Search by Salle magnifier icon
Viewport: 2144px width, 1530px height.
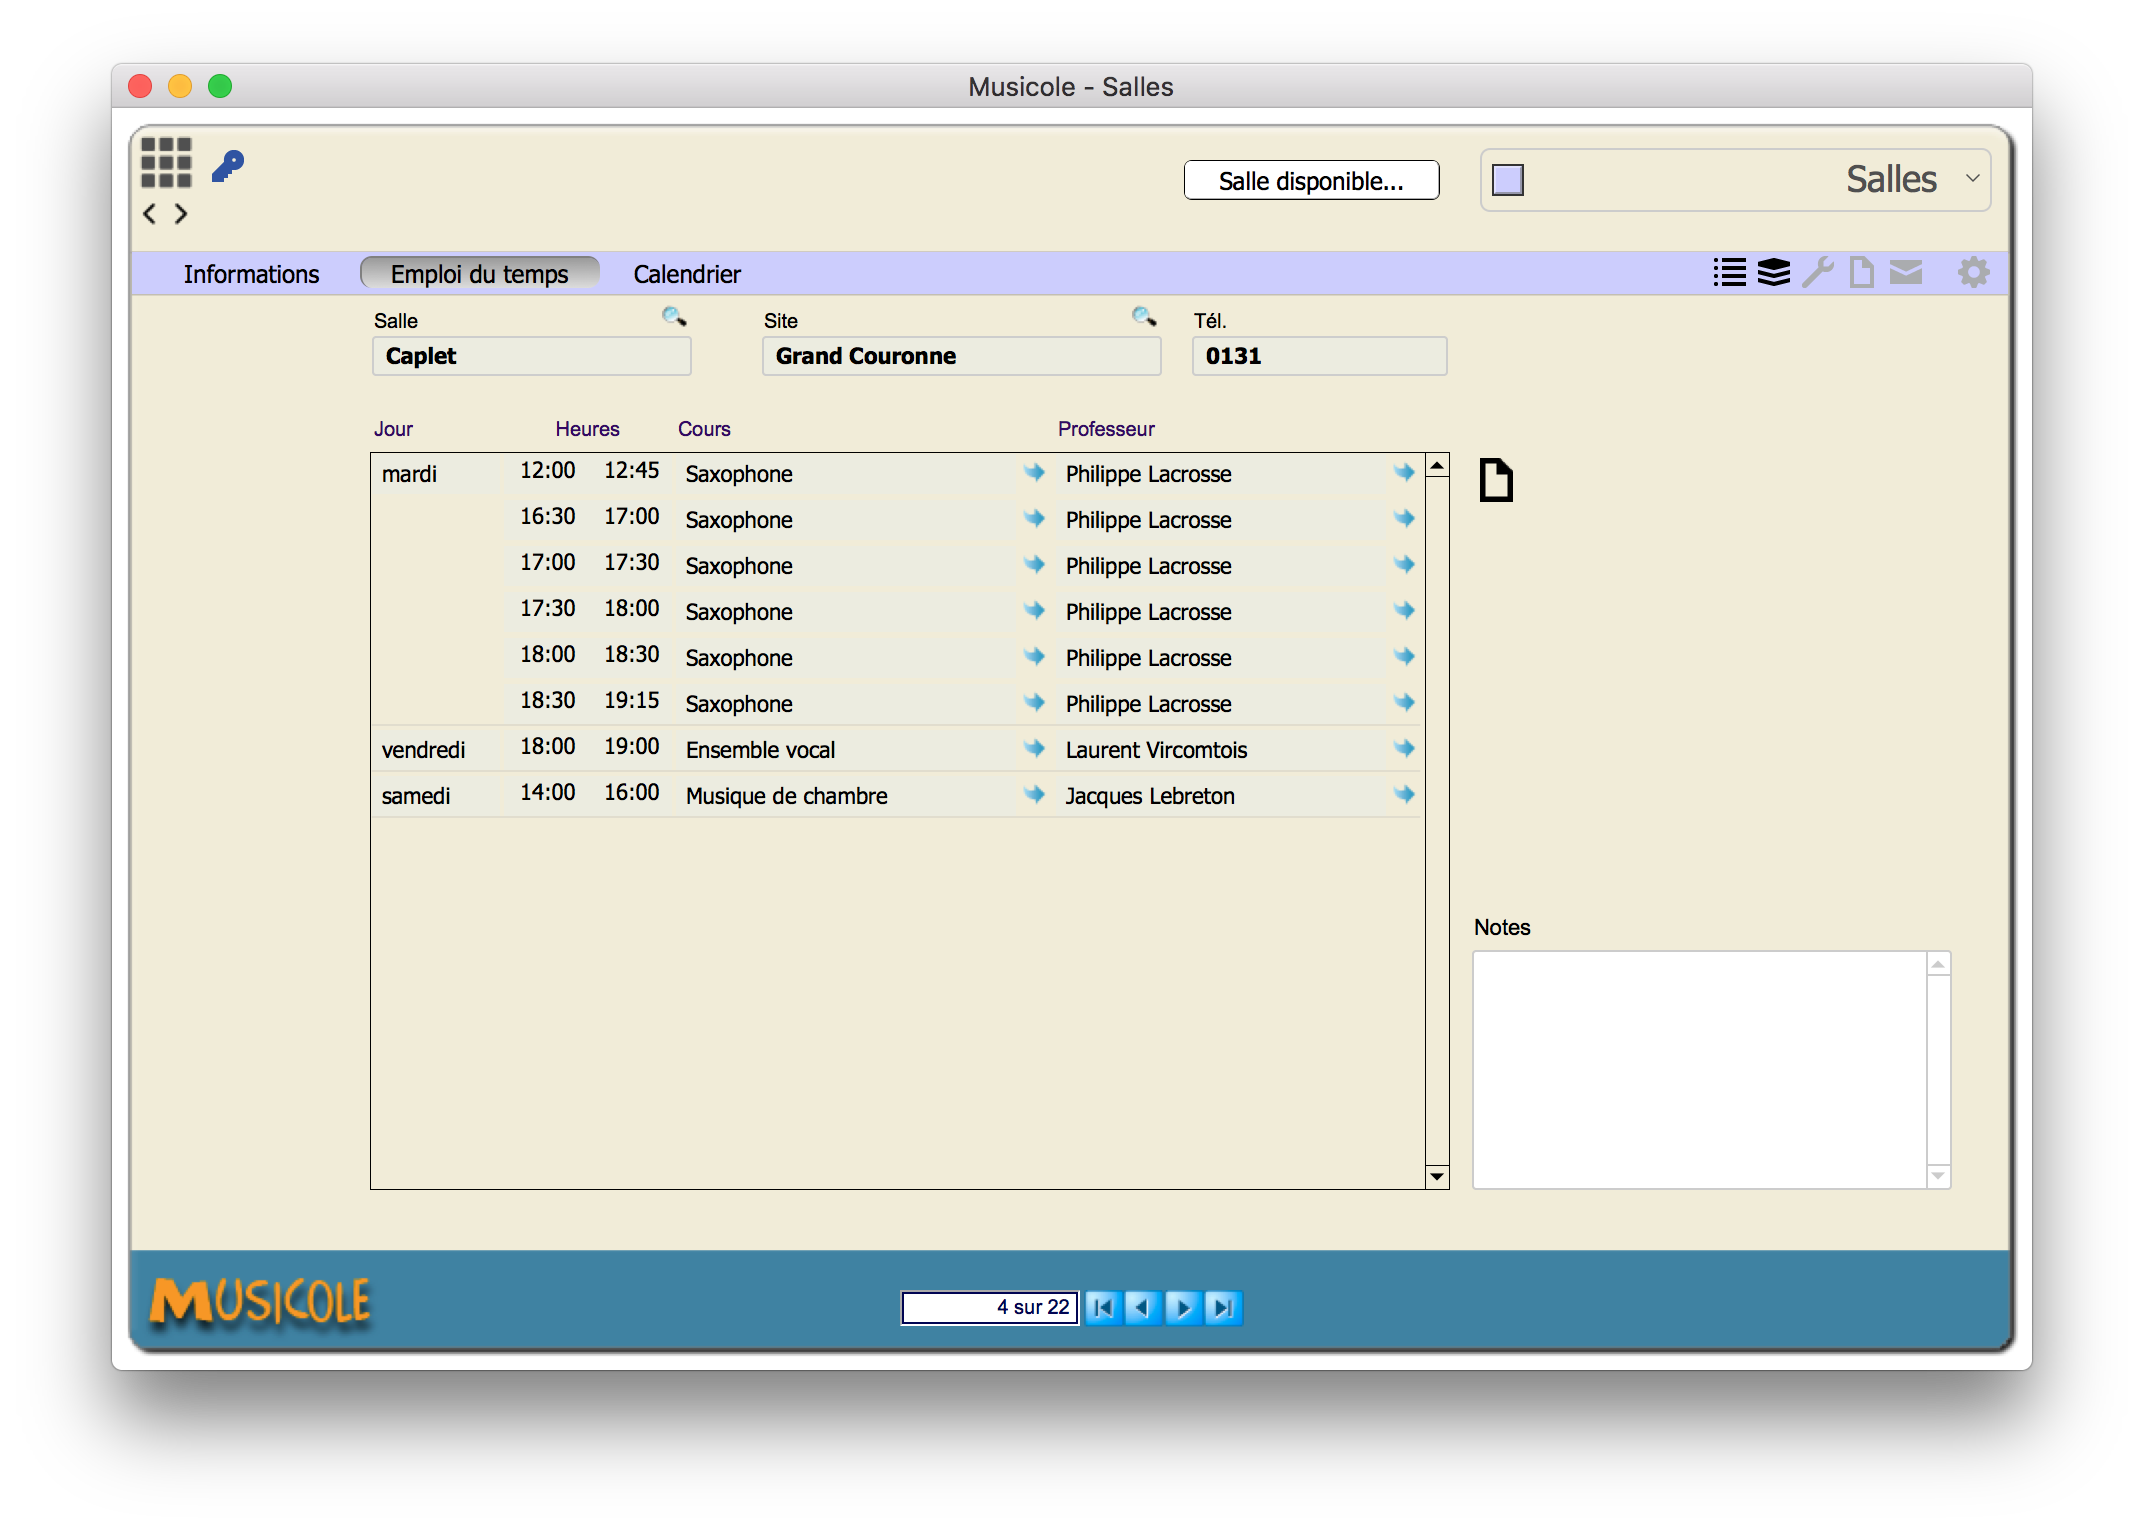(674, 317)
